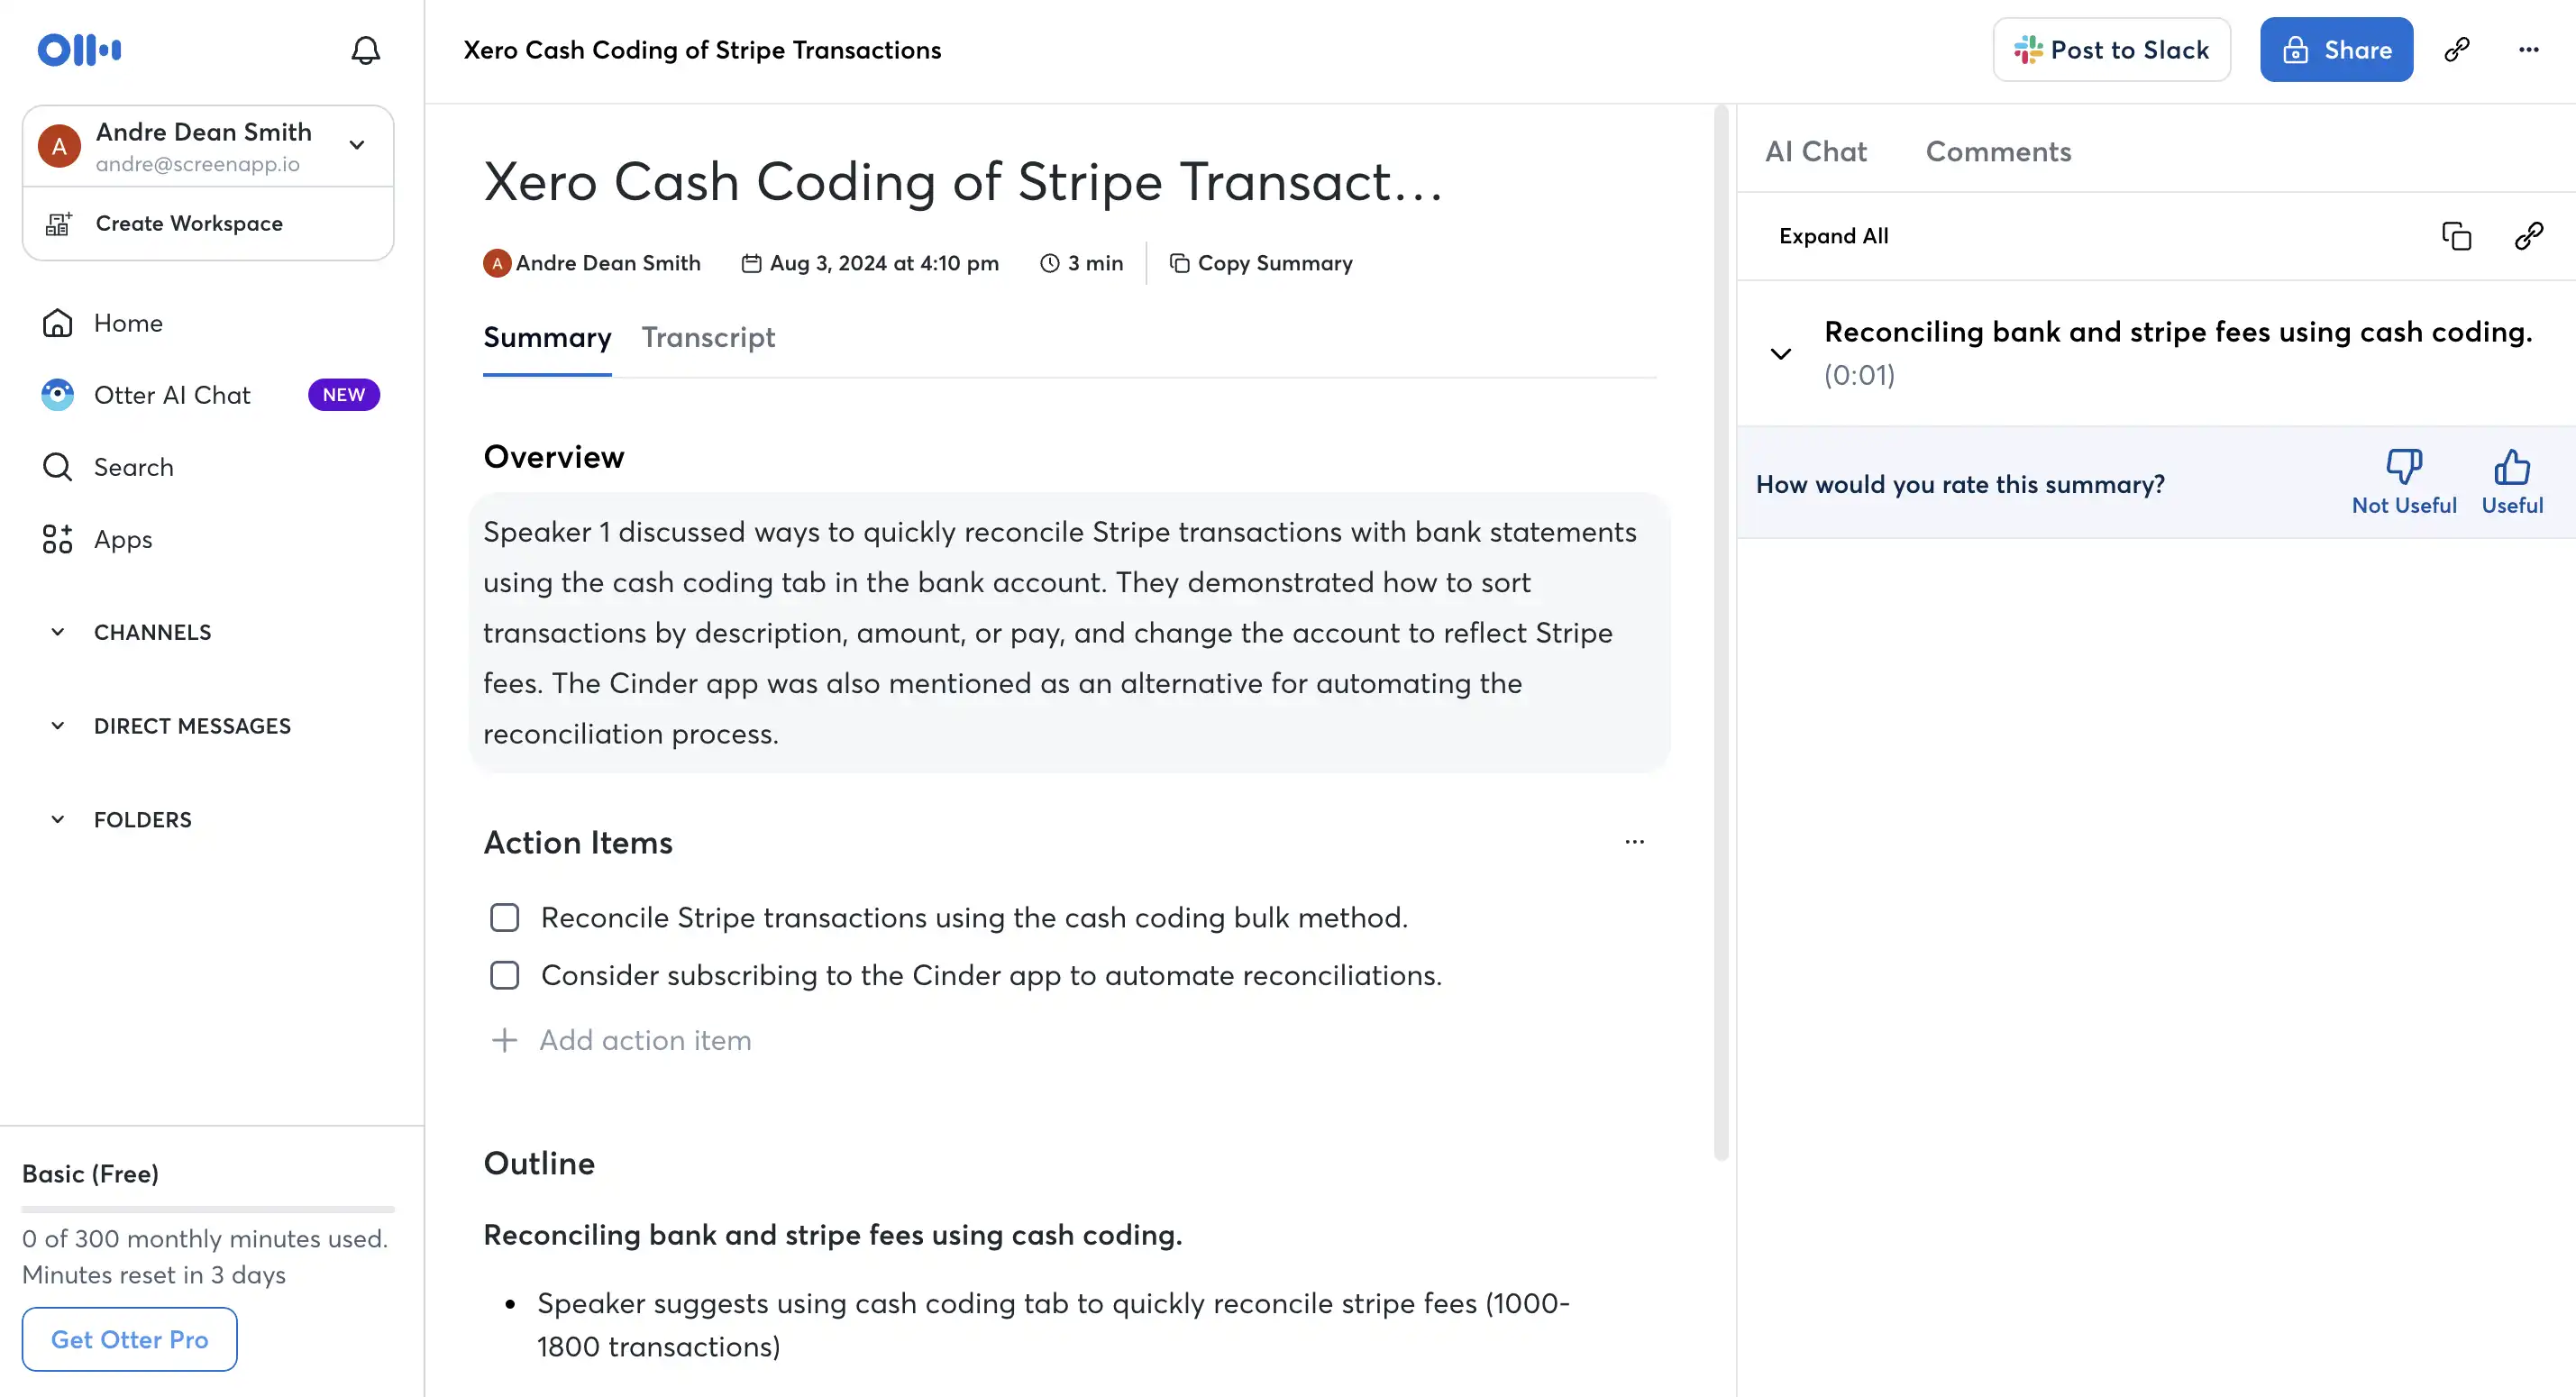The width and height of the screenshot is (2576, 1397).
Task: Copy the outline using the copy icon
Action: click(2456, 236)
